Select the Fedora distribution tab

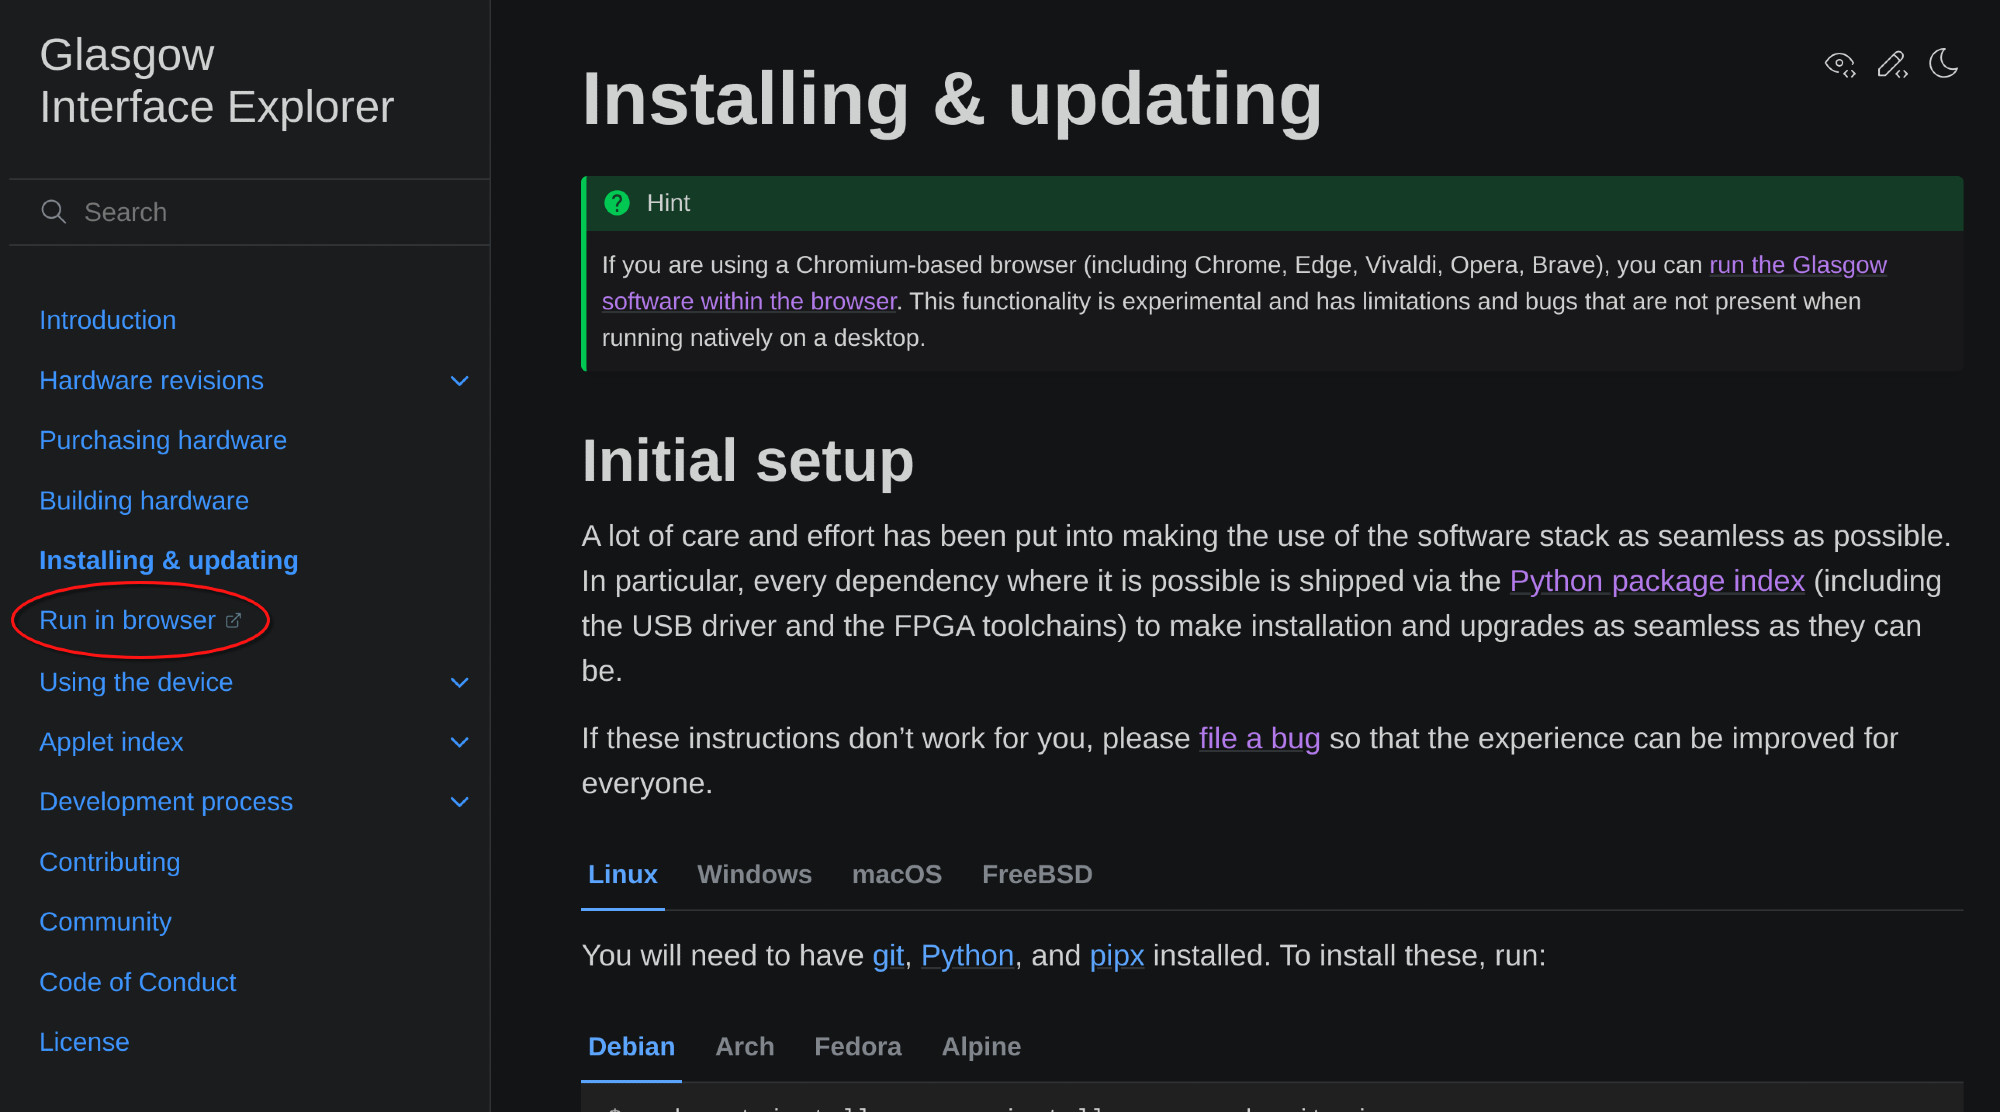click(x=857, y=1047)
